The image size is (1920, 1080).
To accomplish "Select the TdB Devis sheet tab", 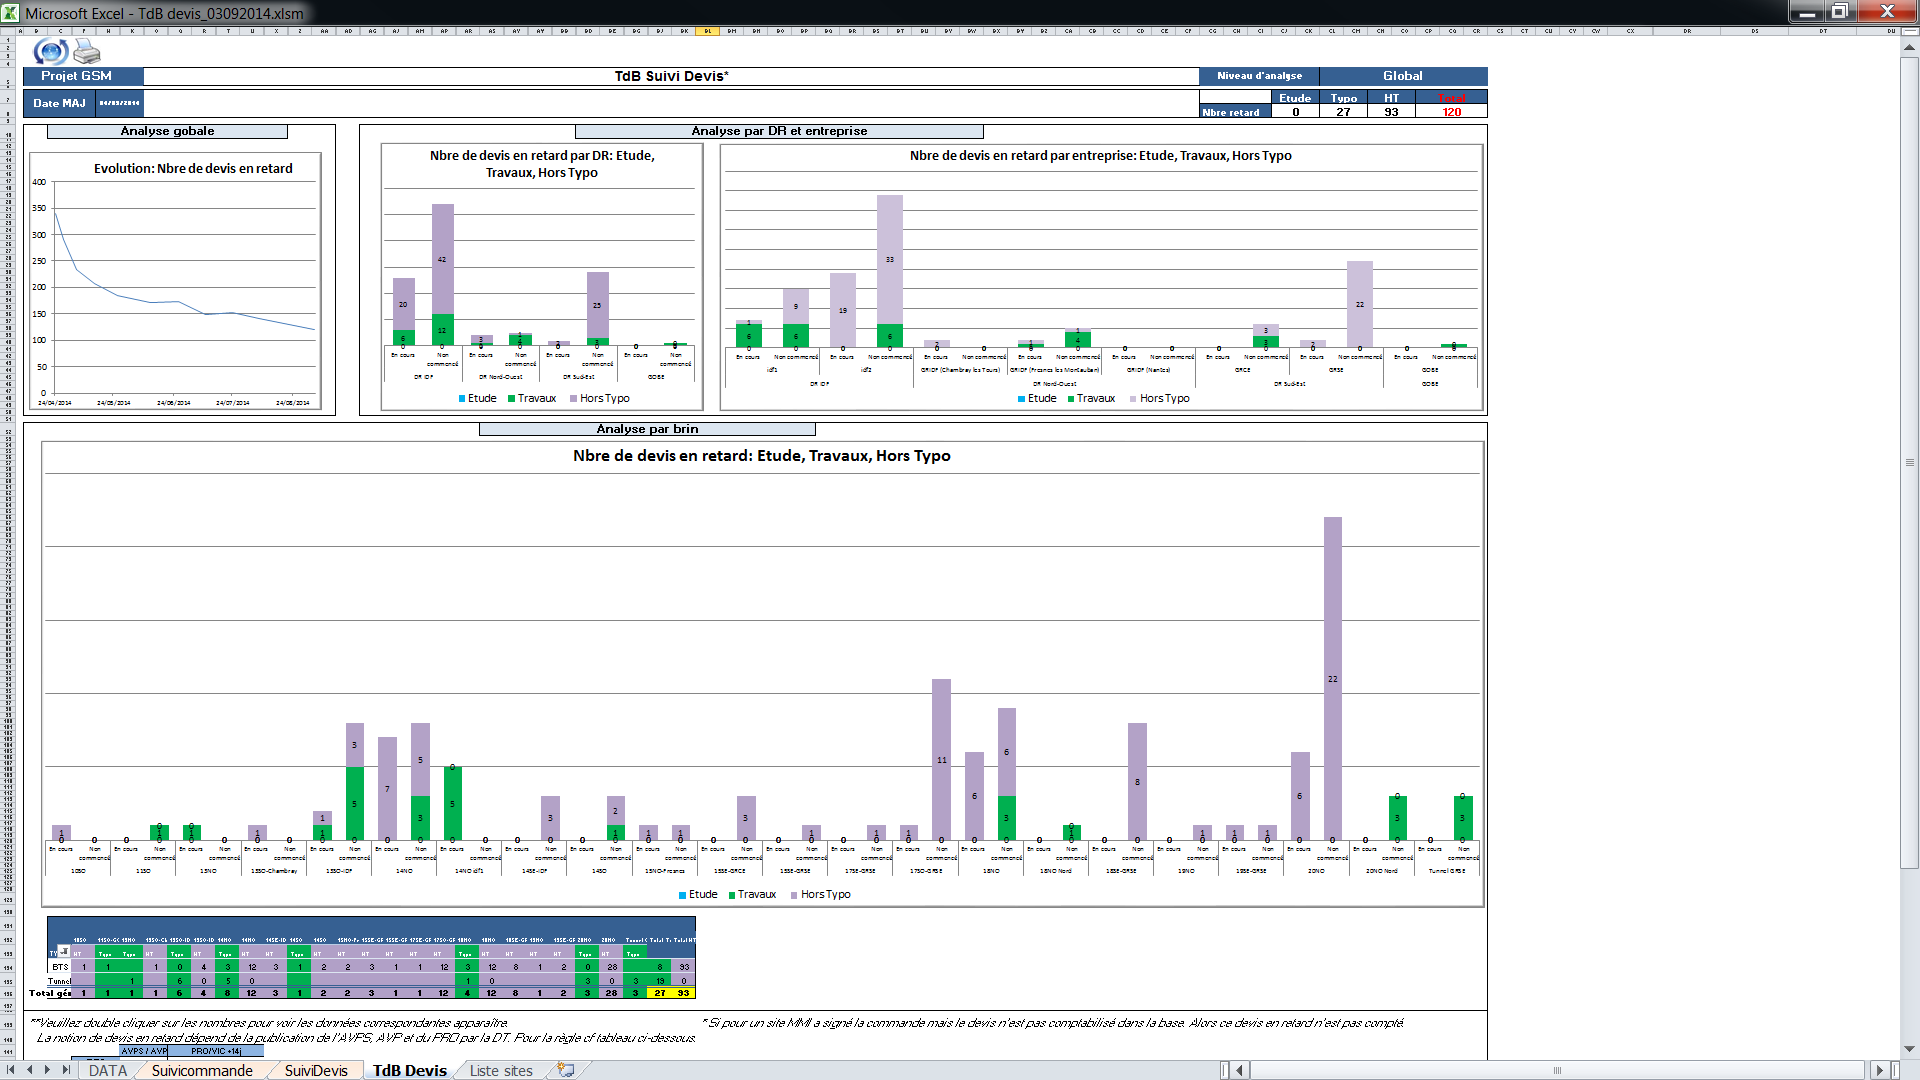I will (x=410, y=1070).
